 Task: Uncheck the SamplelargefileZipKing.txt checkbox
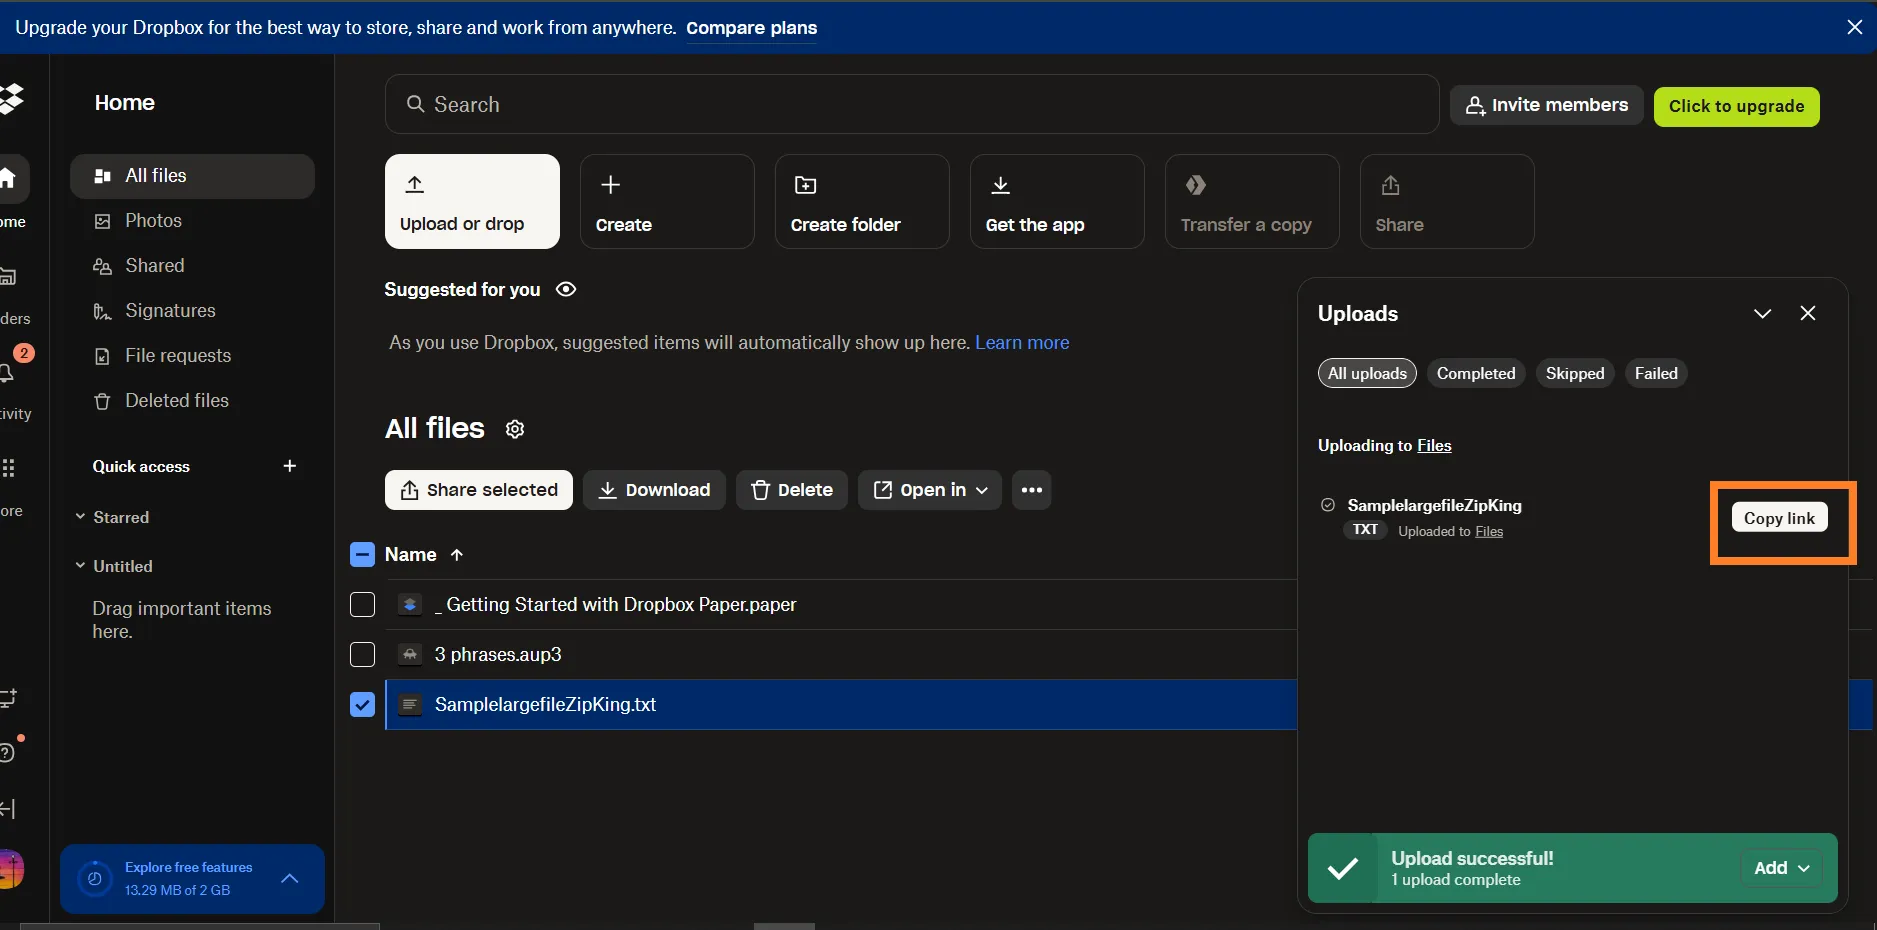click(x=362, y=705)
